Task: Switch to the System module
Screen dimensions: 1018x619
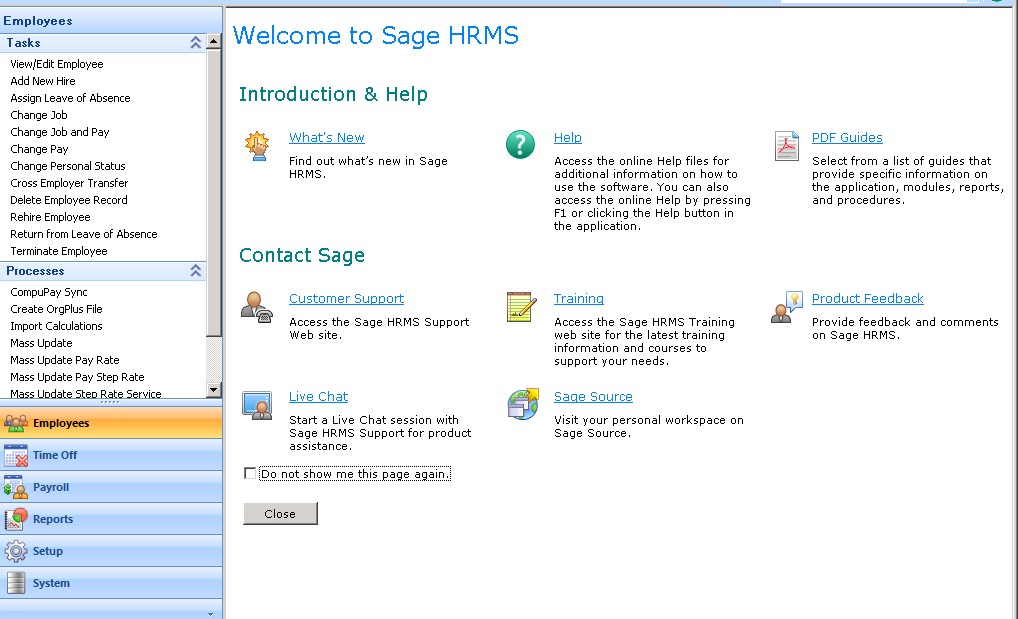Action: [x=111, y=583]
